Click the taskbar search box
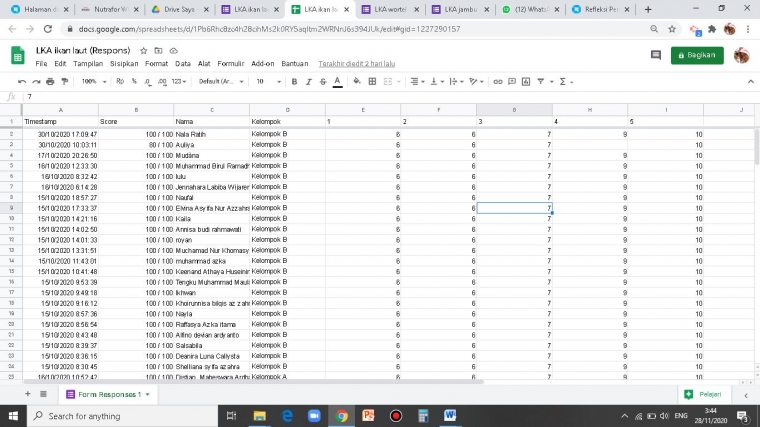 122,416
